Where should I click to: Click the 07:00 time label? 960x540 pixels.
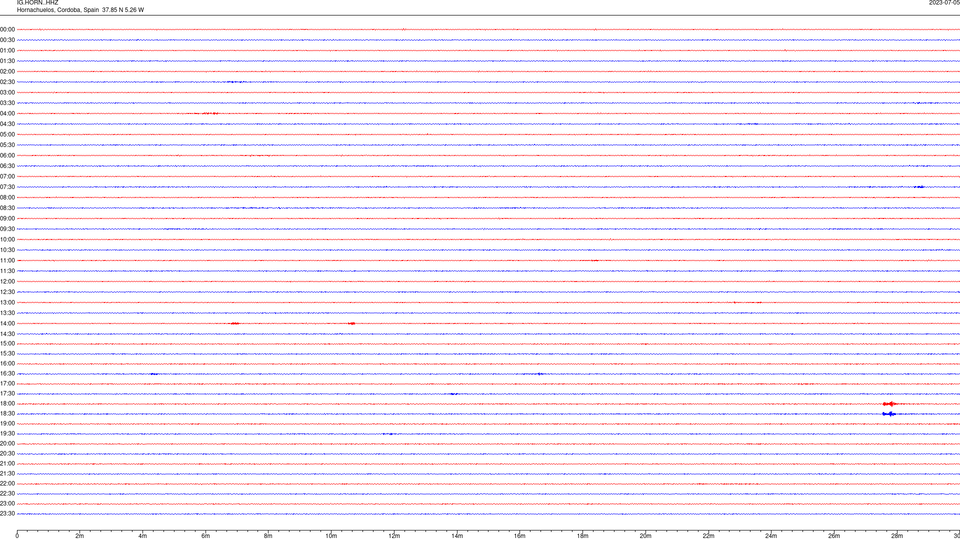click(7, 176)
